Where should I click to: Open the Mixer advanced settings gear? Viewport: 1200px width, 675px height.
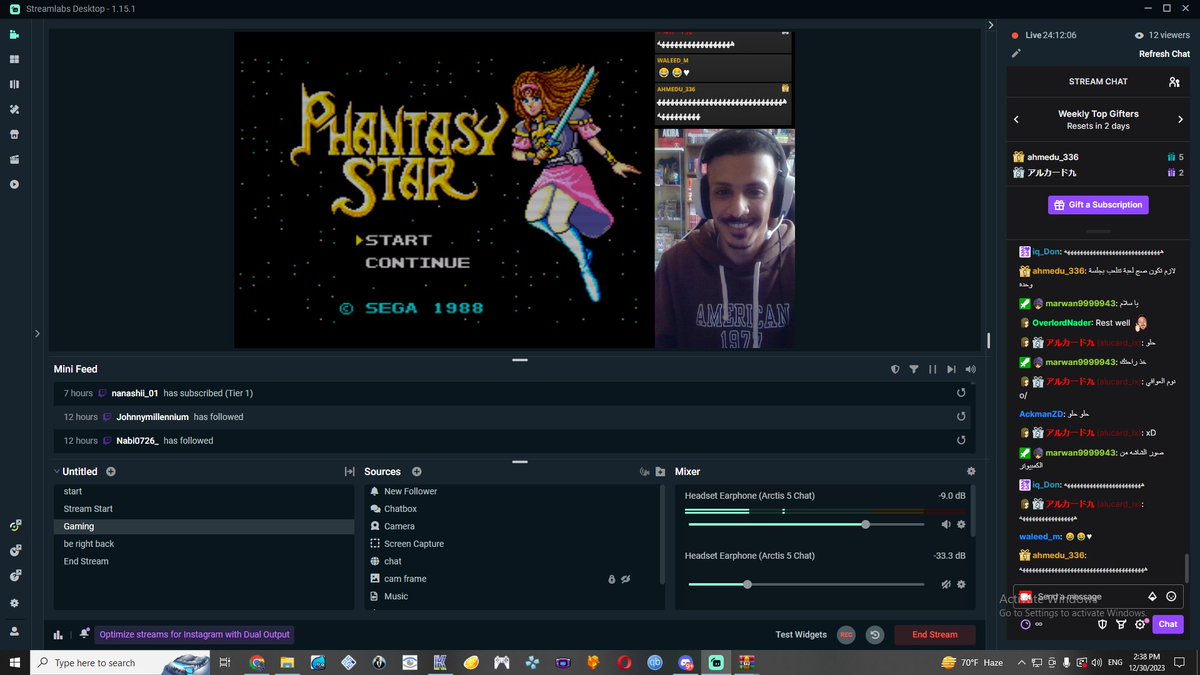click(x=971, y=471)
